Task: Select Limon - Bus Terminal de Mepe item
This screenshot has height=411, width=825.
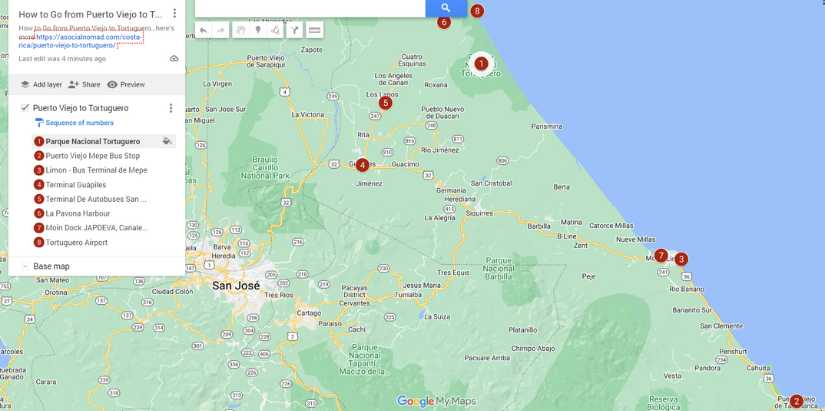Action: (x=96, y=170)
